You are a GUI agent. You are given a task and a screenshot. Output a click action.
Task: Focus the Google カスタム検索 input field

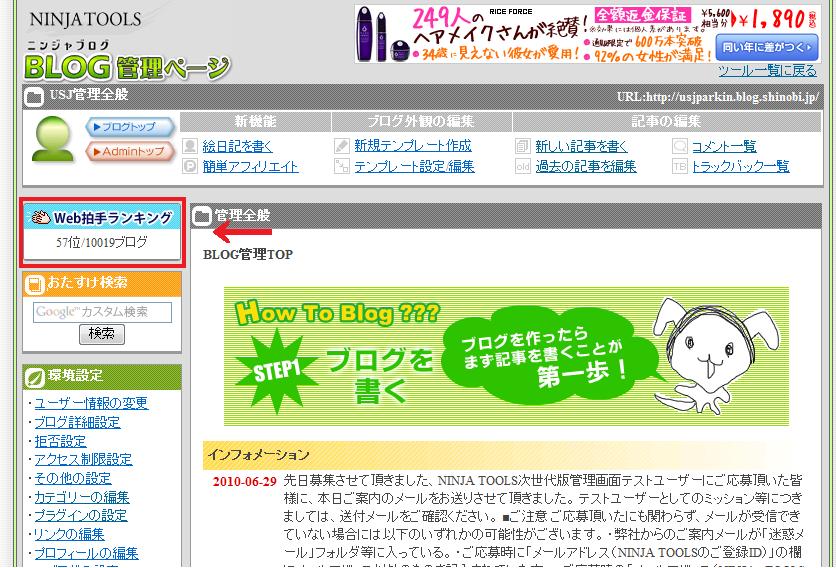pyautogui.click(x=102, y=313)
